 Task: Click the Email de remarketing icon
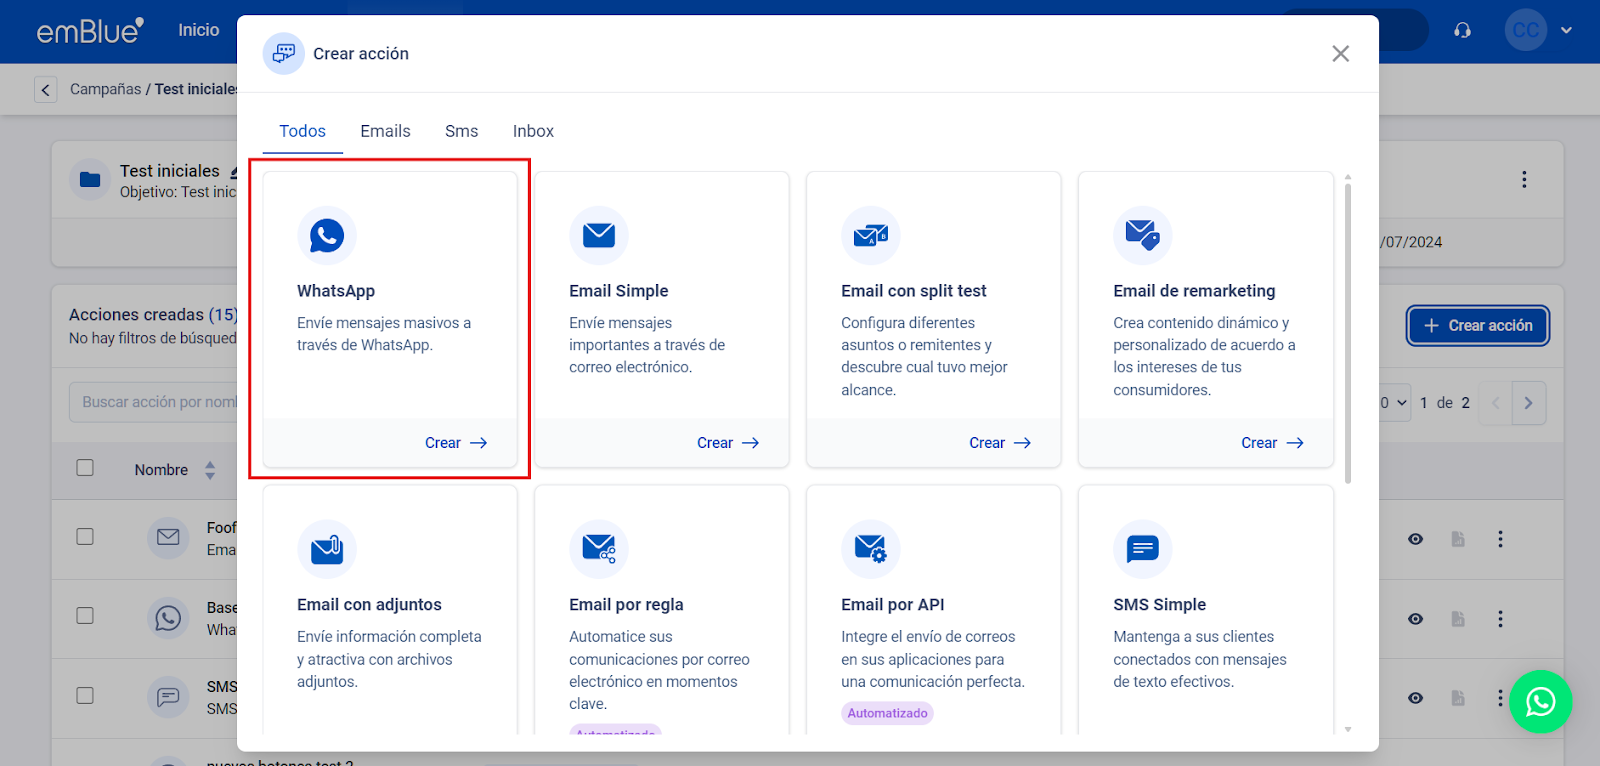(1142, 236)
